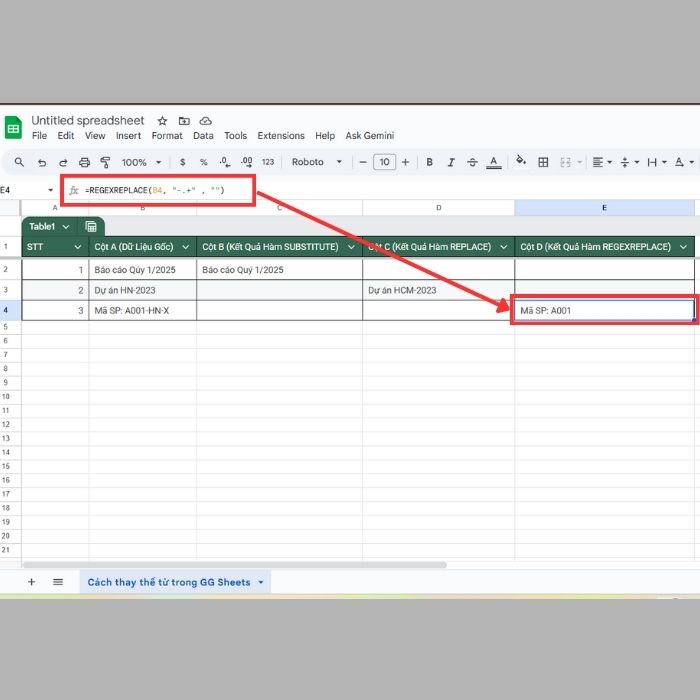Open Cột C REPLACE column dropdown
The image size is (700, 700).
click(x=504, y=247)
